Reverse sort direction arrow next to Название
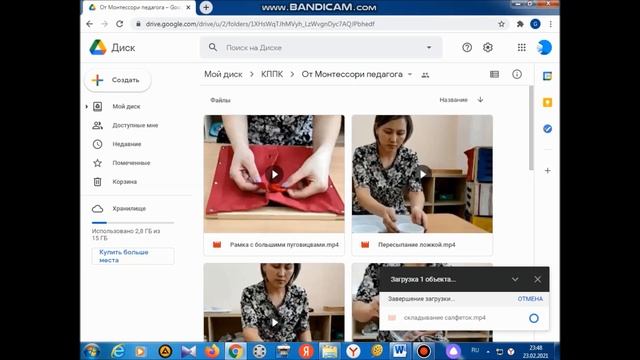Image resolution: width=640 pixels, height=360 pixels. point(480,100)
